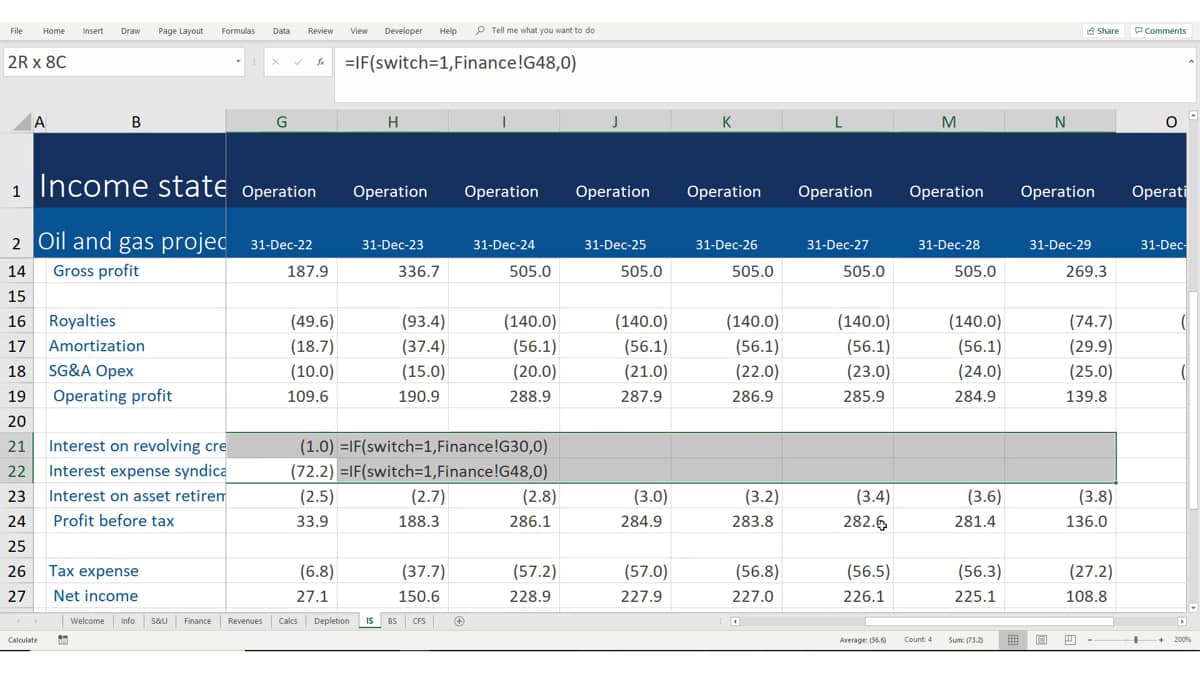Image resolution: width=1200 pixels, height=675 pixels.
Task: Select column N header
Action: point(1060,122)
